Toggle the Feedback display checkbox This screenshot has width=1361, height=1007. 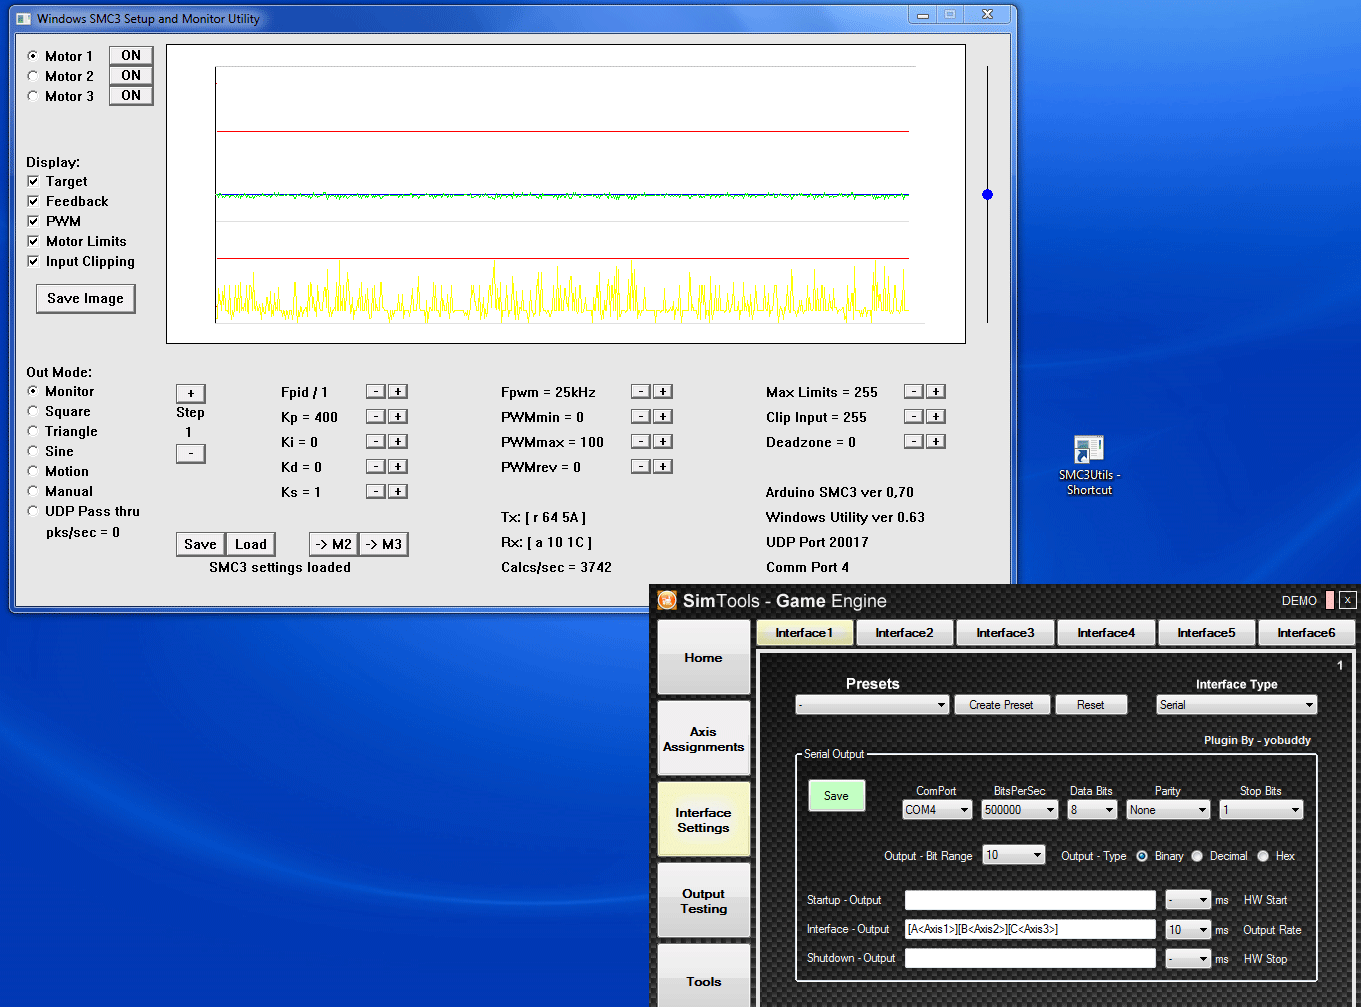(x=33, y=201)
